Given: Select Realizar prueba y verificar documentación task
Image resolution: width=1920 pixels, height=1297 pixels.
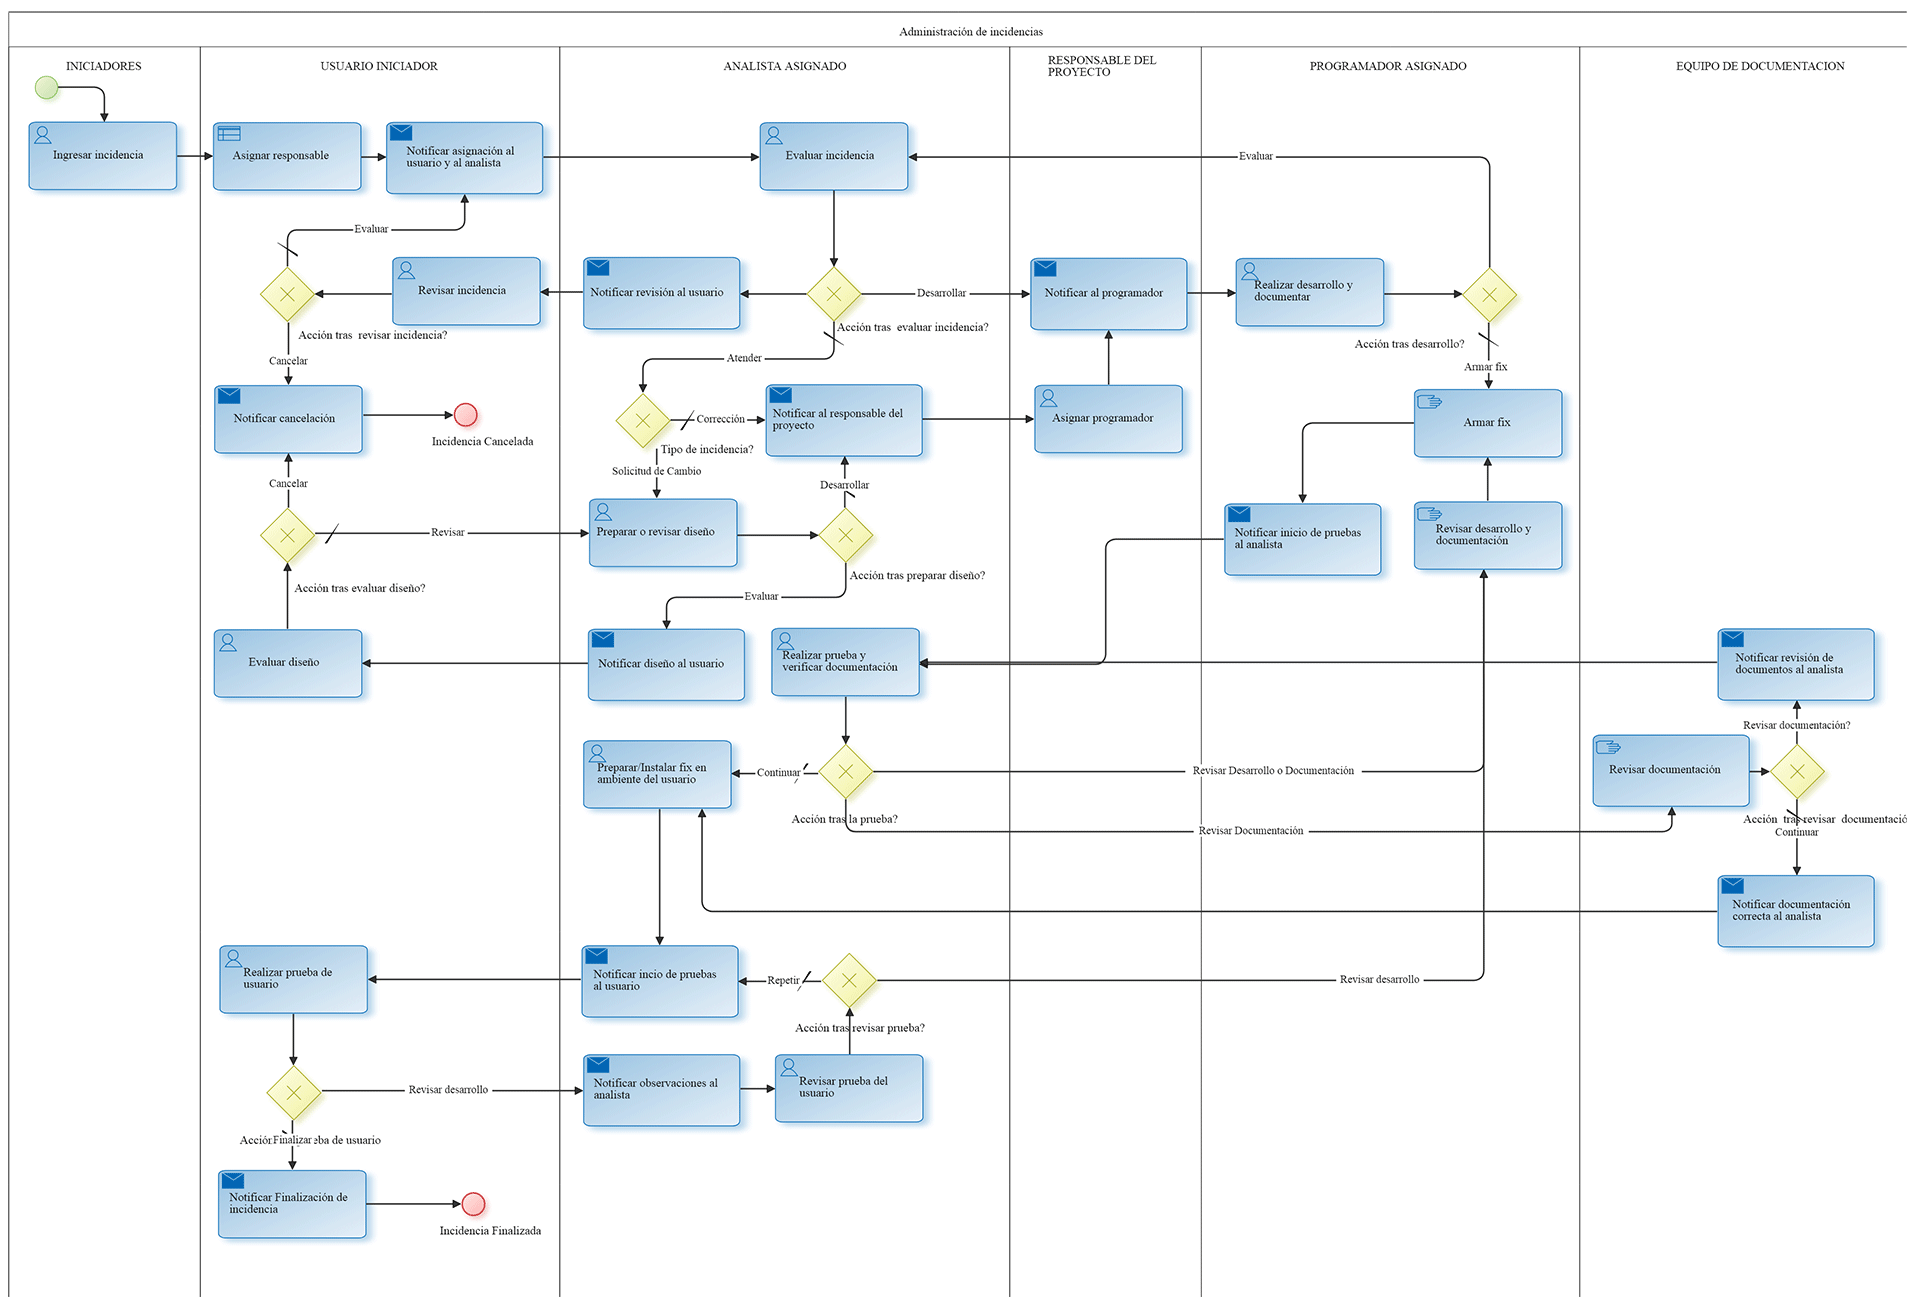Looking at the screenshot, I should click(x=846, y=662).
